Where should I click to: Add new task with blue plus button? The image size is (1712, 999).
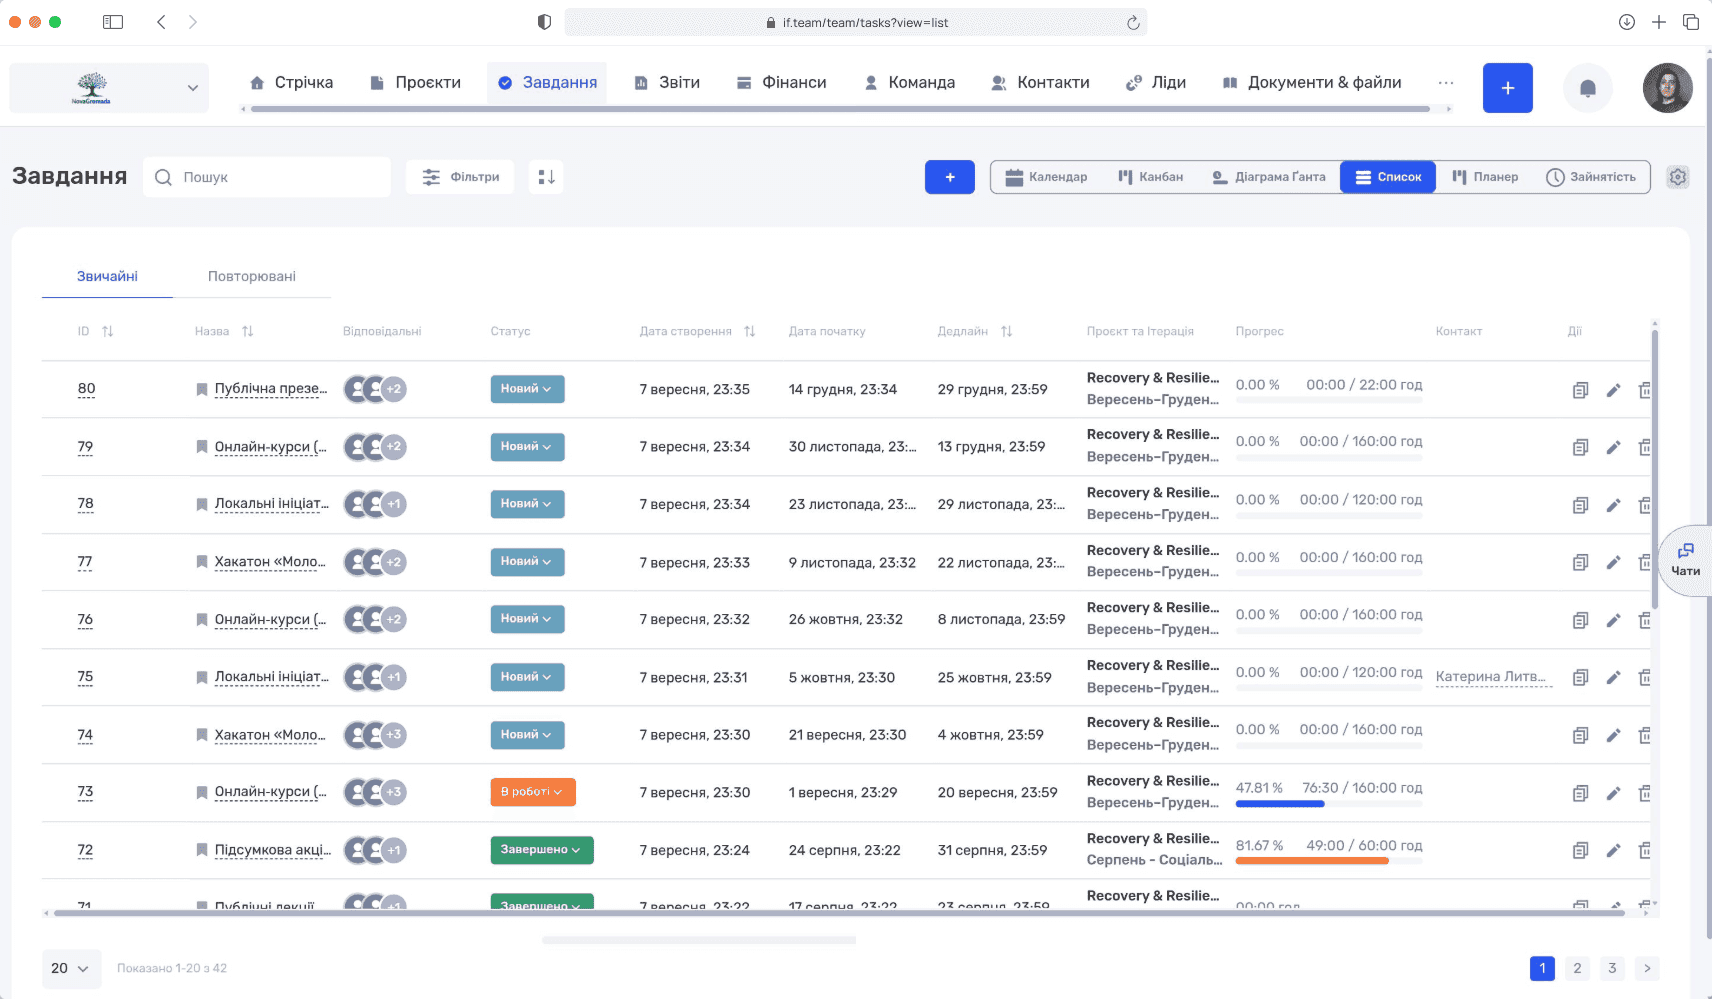point(950,177)
